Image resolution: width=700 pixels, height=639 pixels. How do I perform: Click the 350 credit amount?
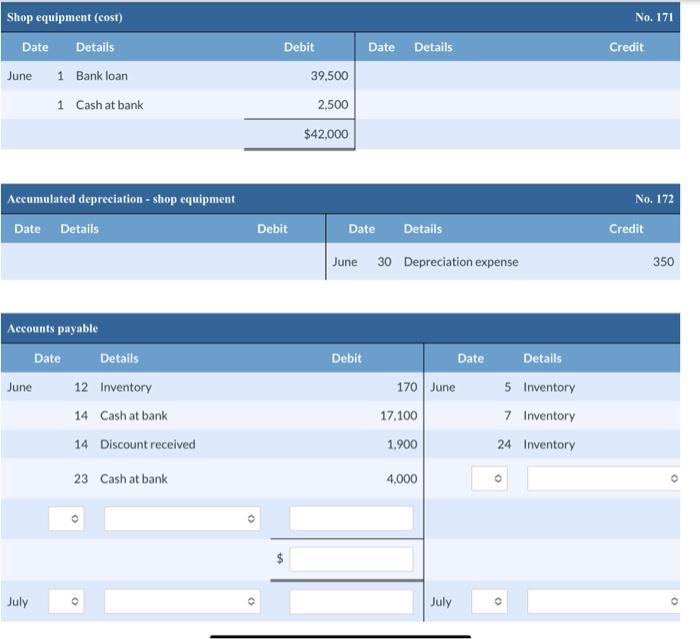[x=663, y=262]
